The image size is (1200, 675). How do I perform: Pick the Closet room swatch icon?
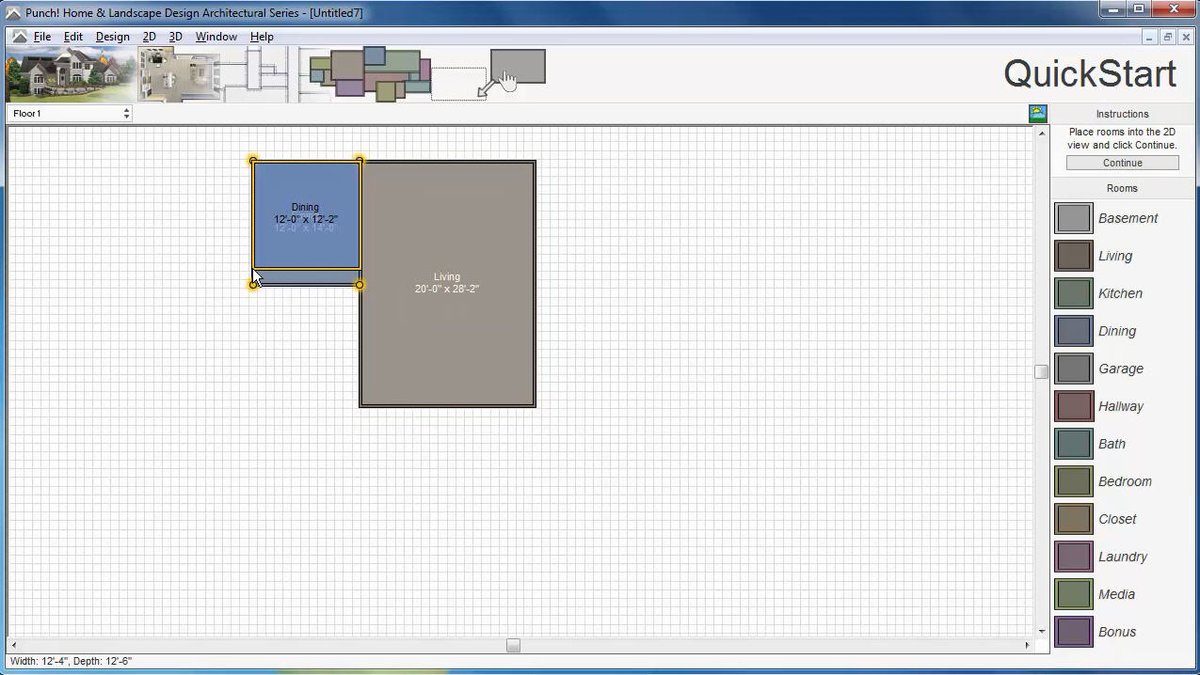tap(1073, 519)
